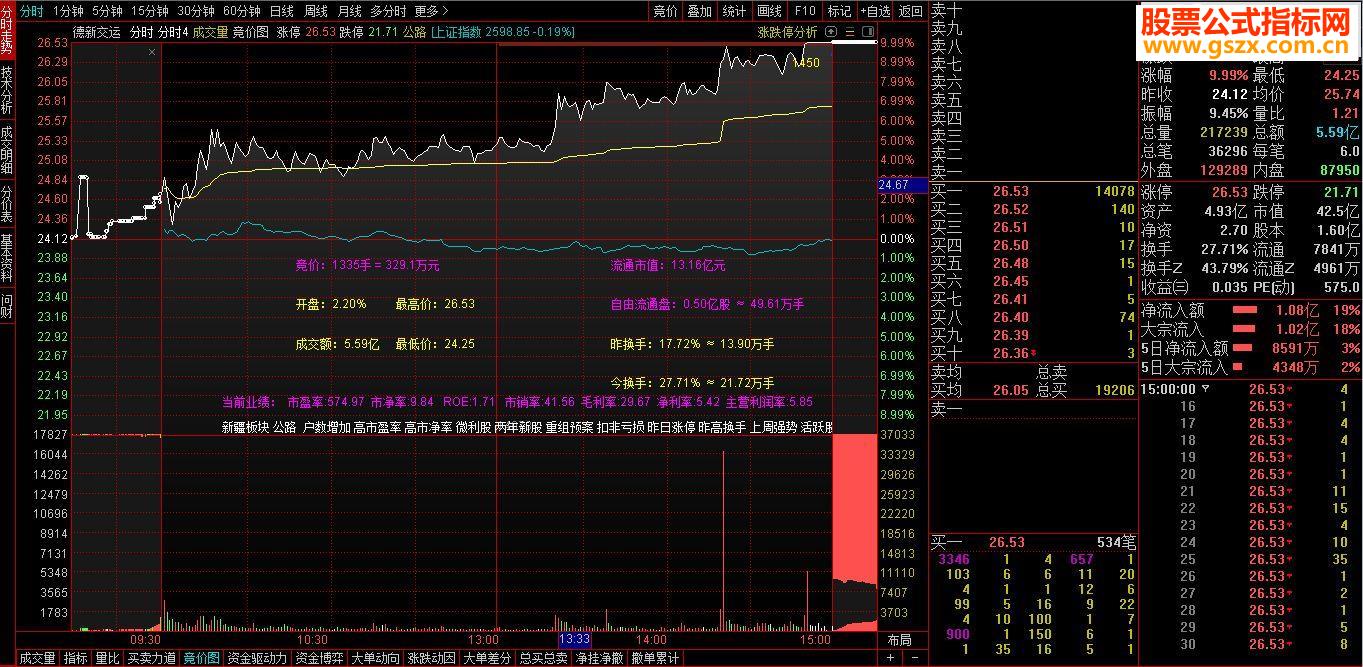Open the 多分时 multi-day view
The height and width of the screenshot is (667, 1363).
(x=388, y=11)
